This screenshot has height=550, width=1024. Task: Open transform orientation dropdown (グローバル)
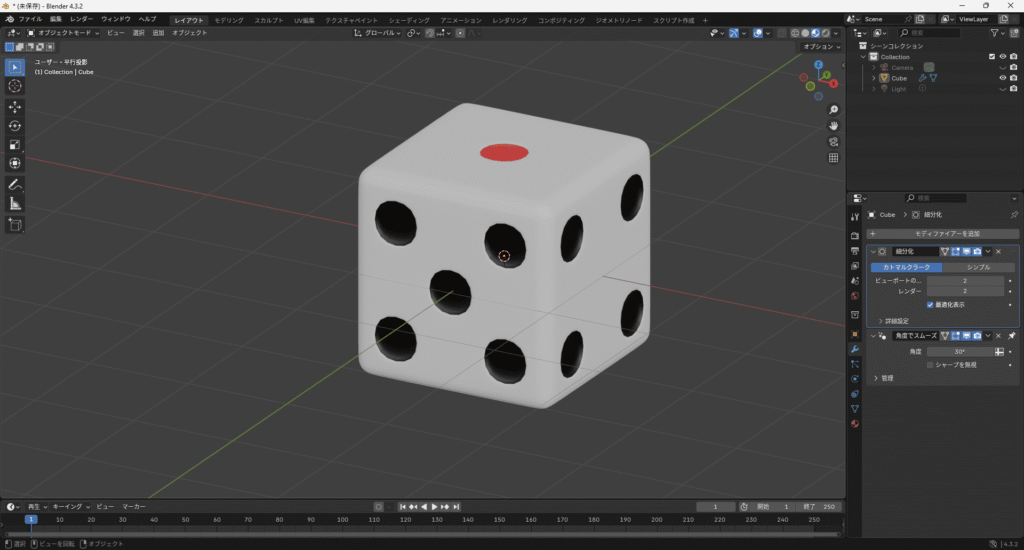pos(377,33)
